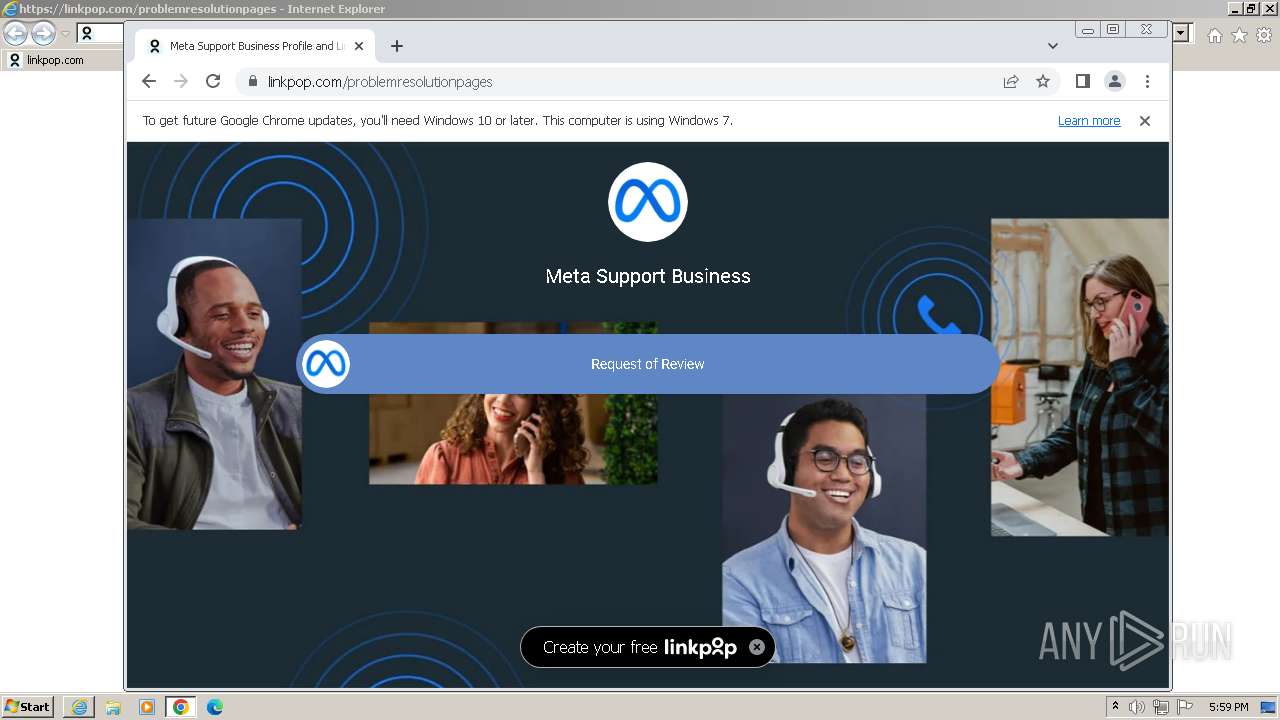Reload the linkpop page
The width and height of the screenshot is (1280, 720).
tap(213, 82)
